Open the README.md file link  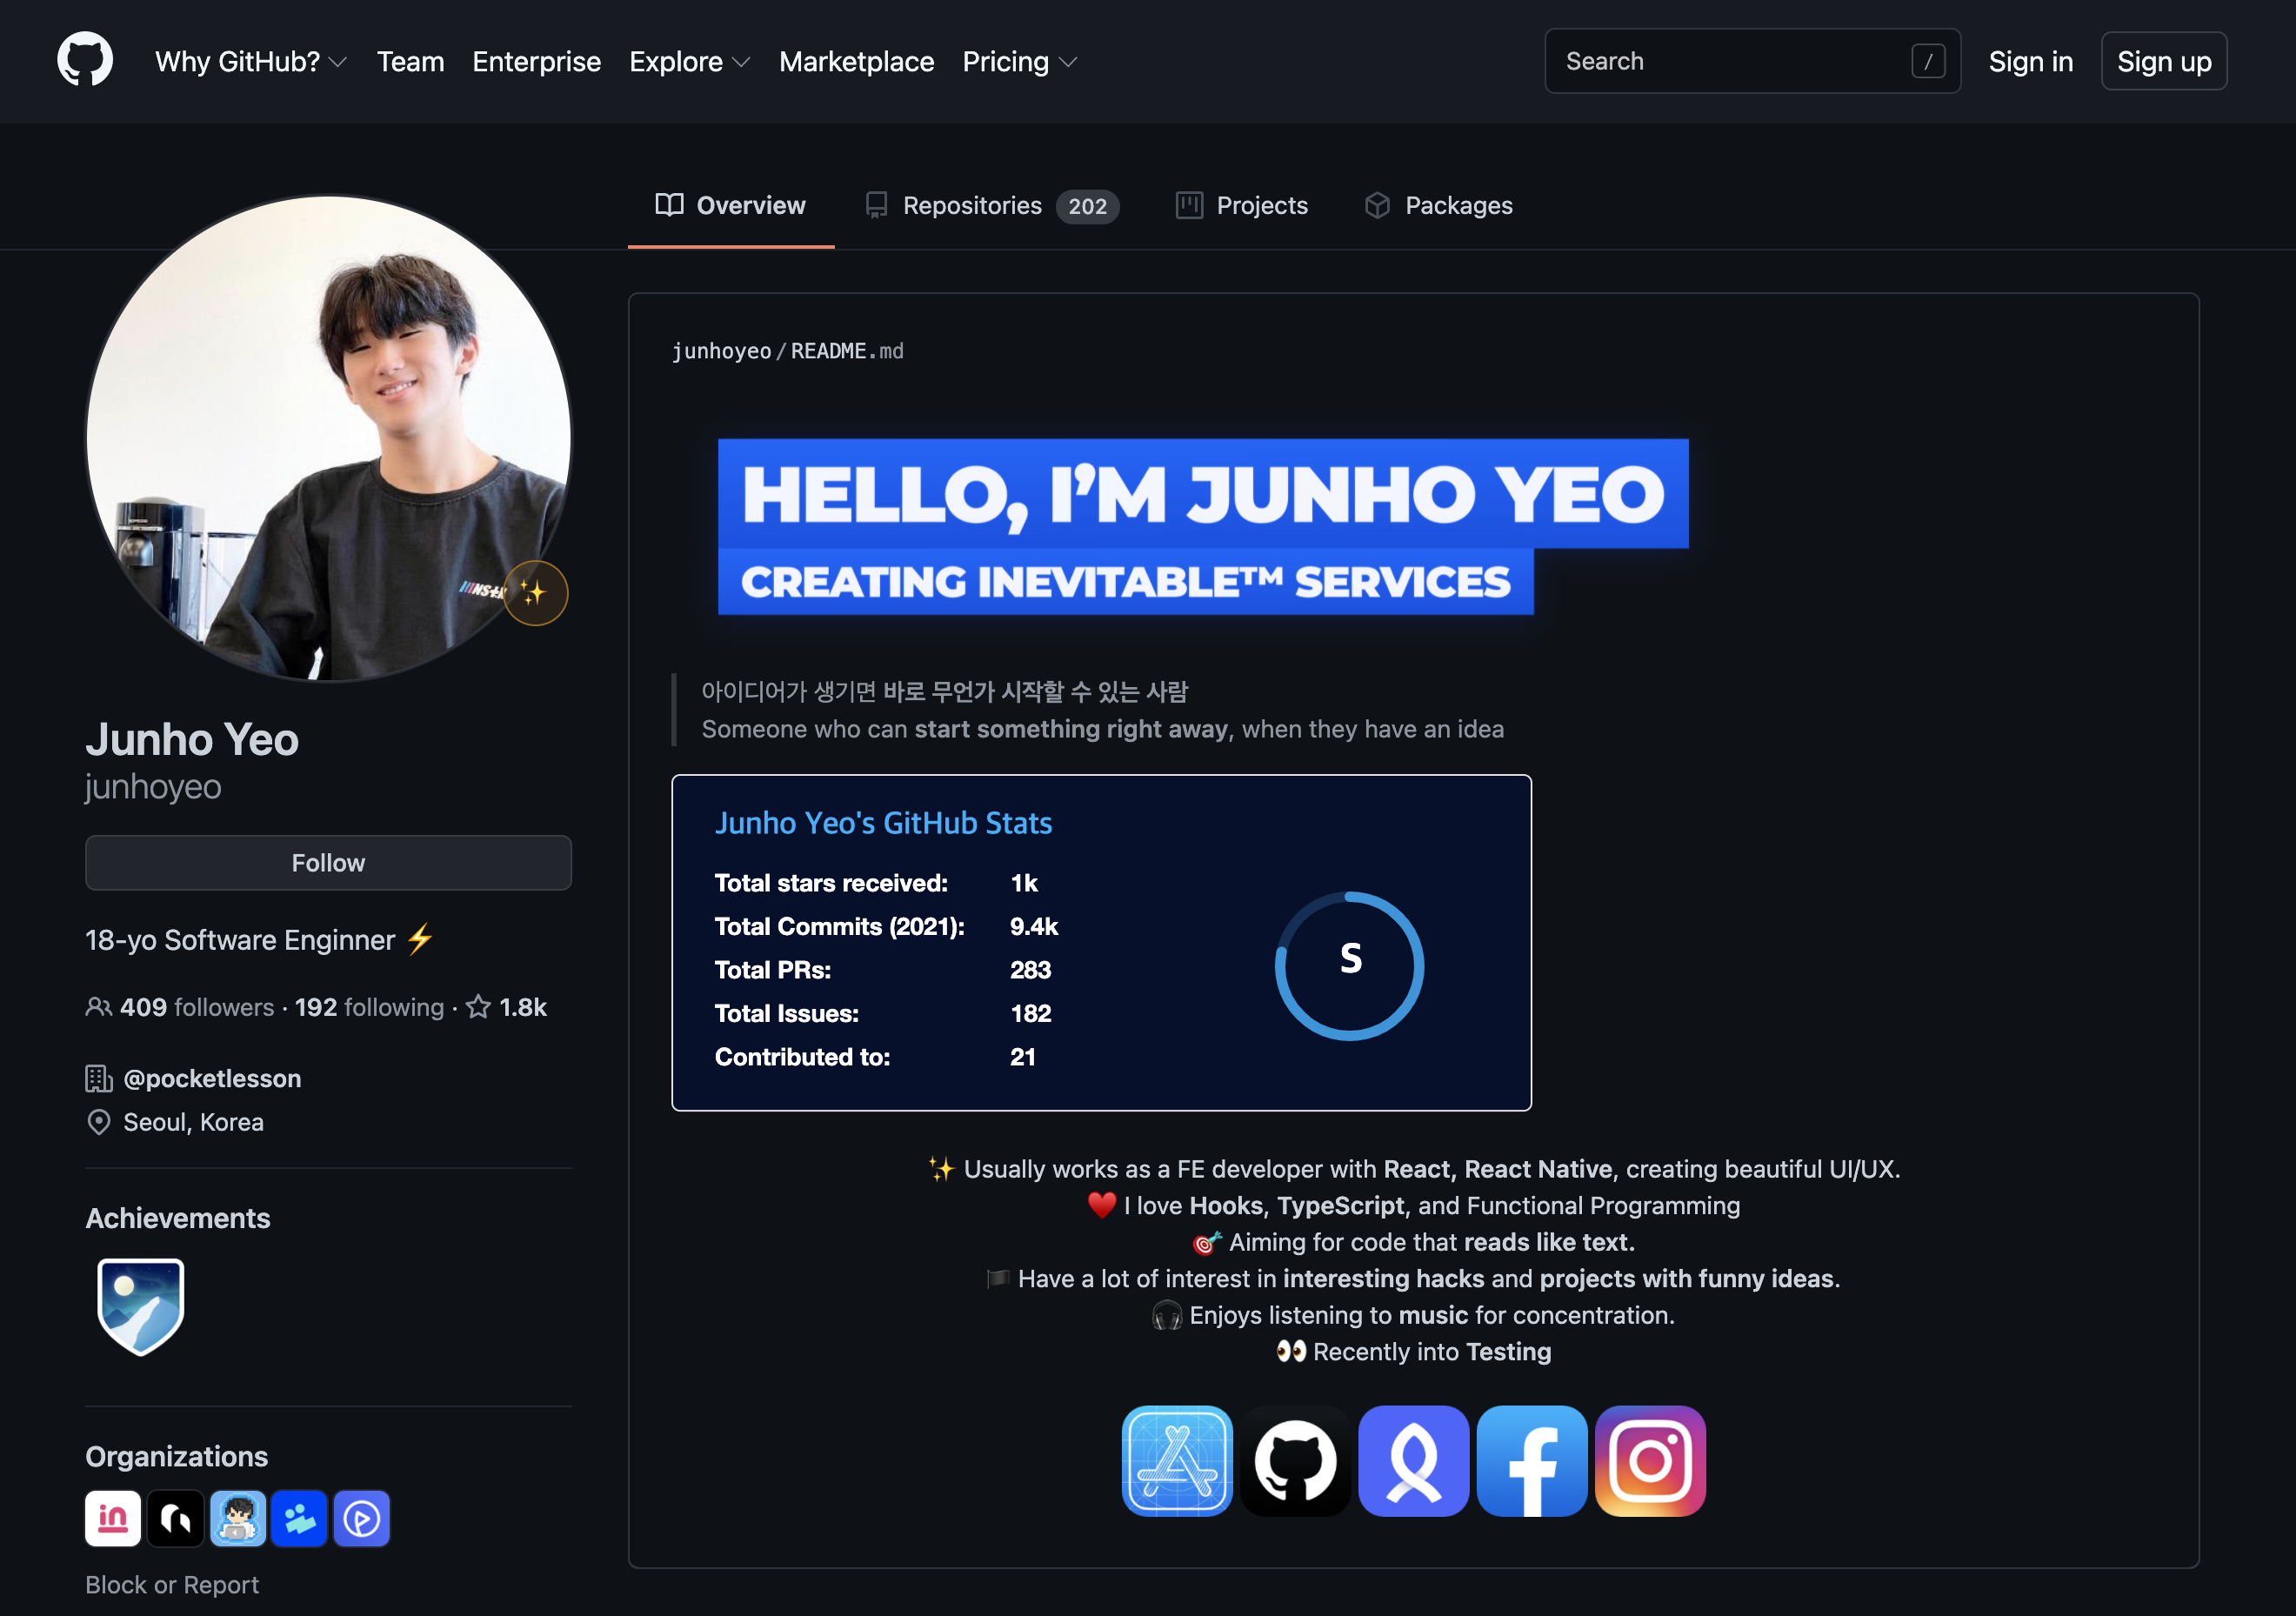847,351
